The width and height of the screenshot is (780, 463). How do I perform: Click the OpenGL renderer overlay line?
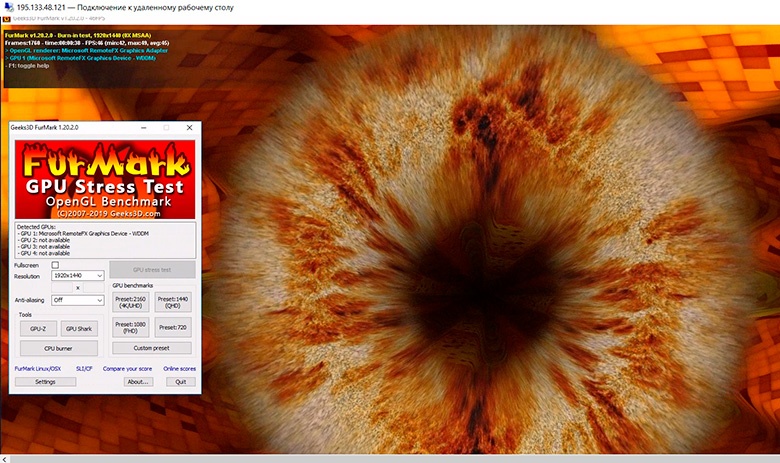coord(87,50)
